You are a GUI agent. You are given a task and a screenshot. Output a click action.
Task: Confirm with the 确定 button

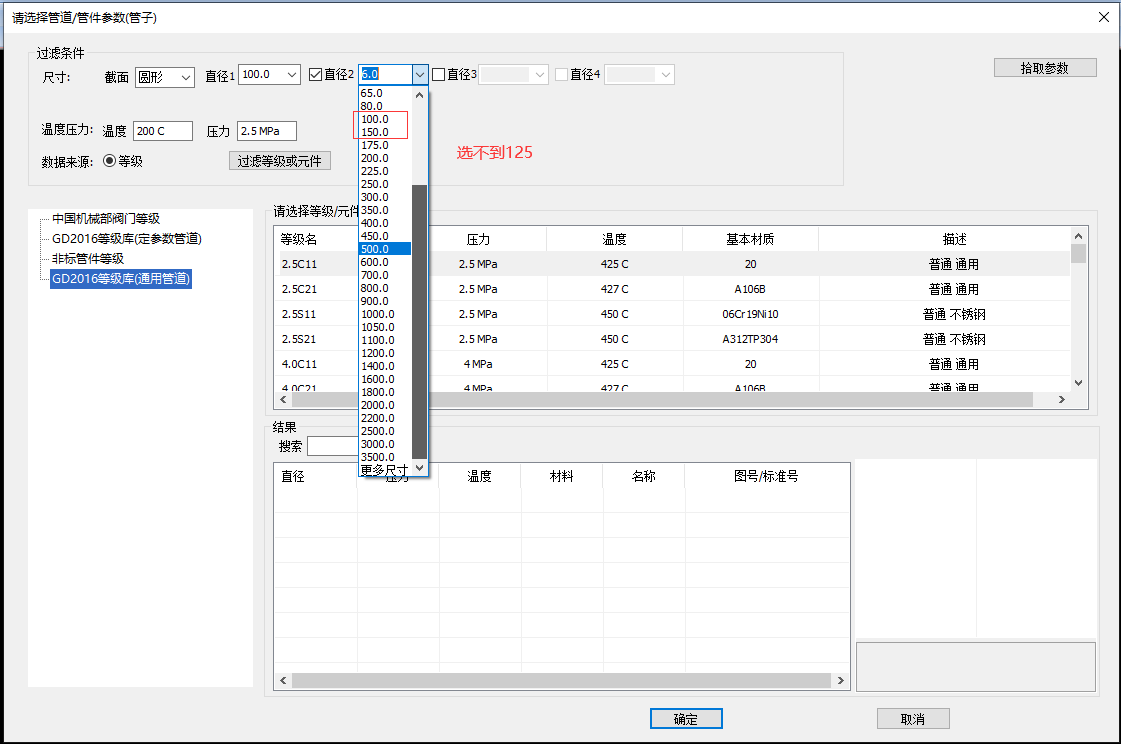686,719
